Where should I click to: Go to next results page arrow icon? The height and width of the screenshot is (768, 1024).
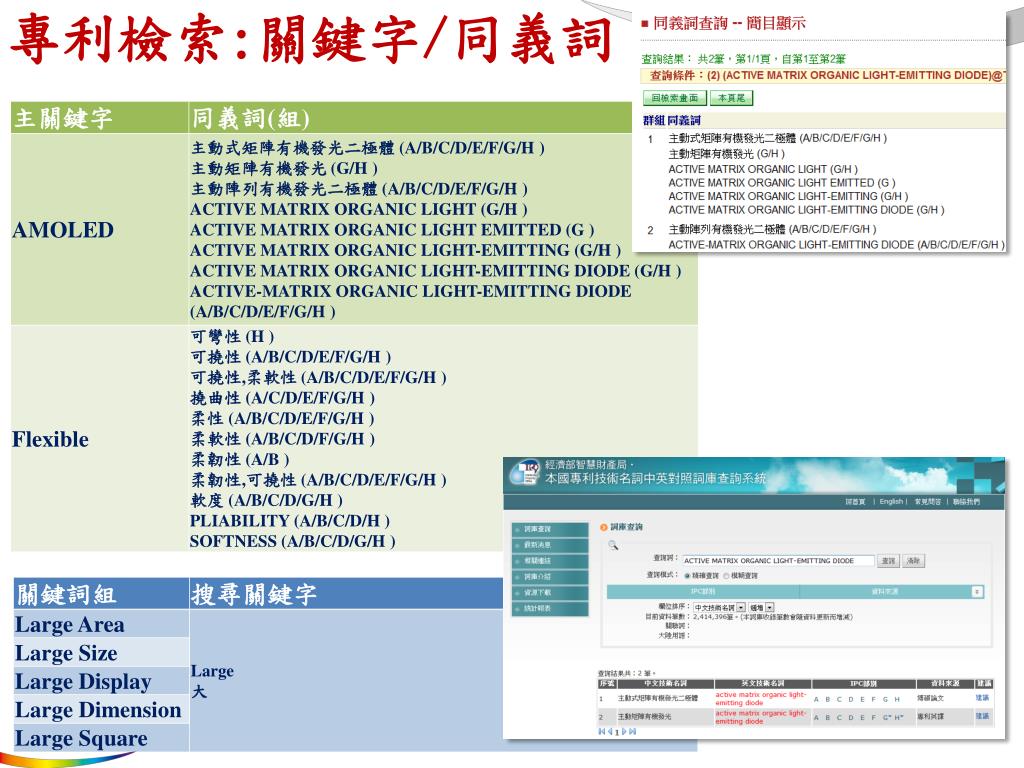point(624,731)
